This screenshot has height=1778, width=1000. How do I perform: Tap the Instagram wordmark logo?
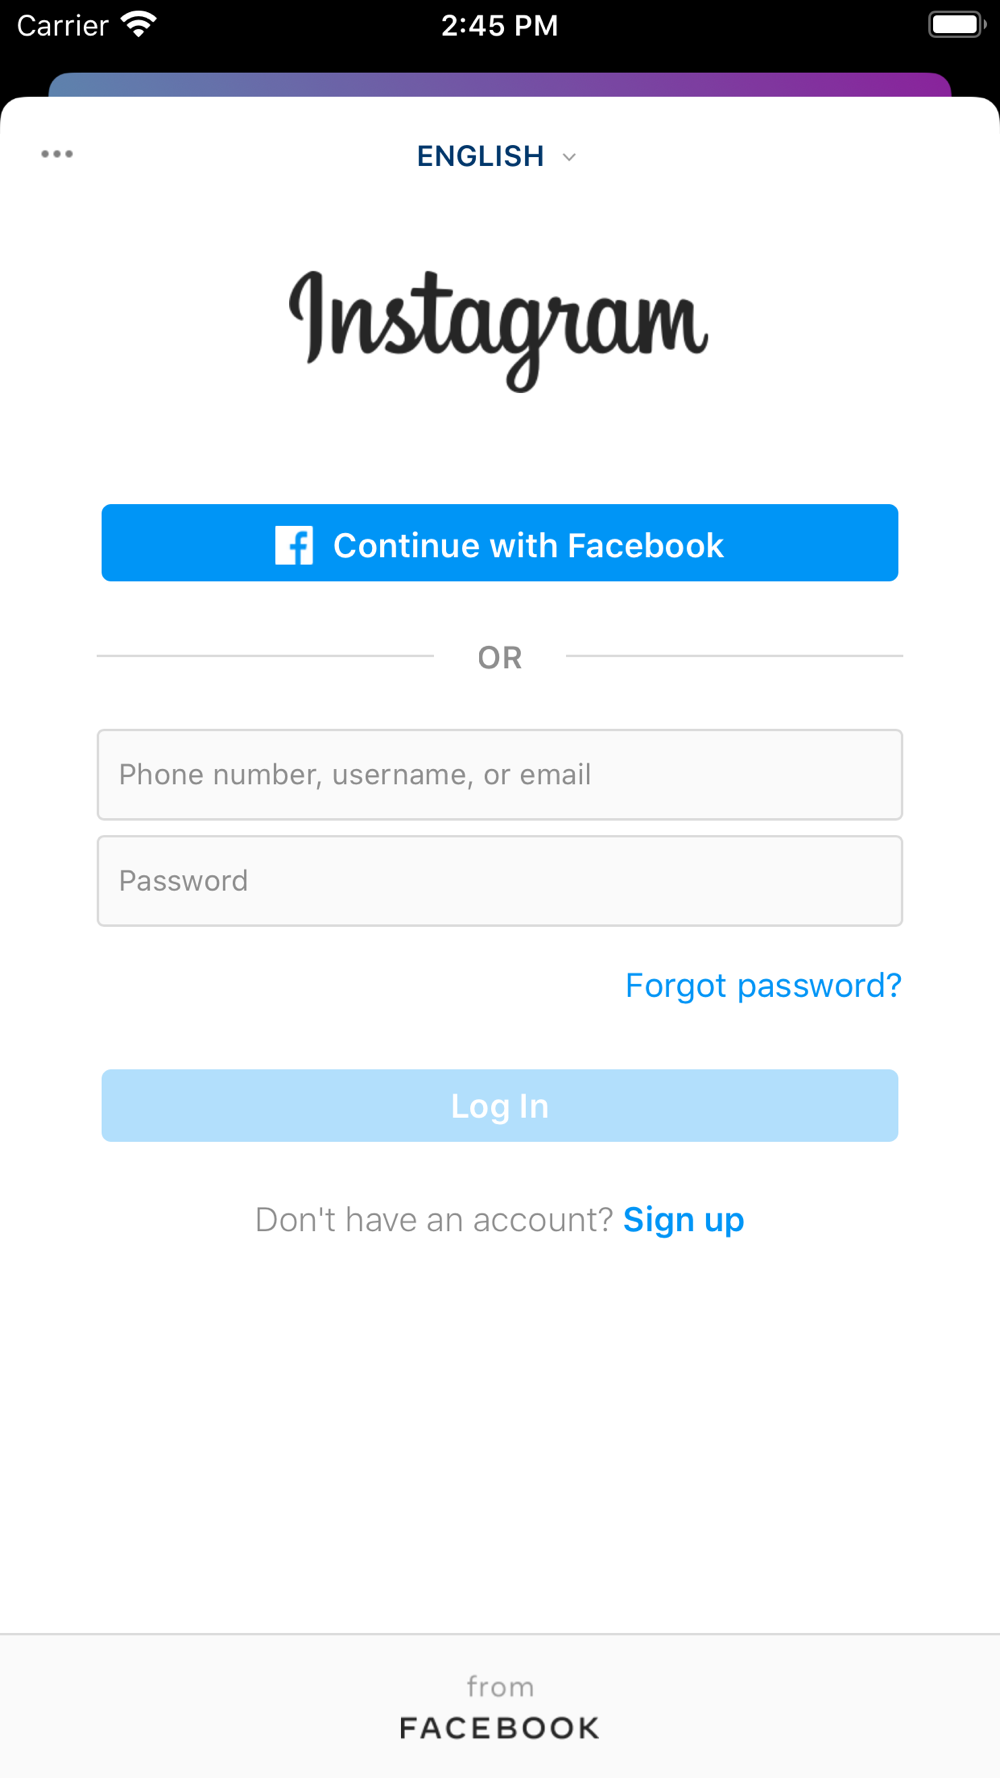[x=499, y=329]
